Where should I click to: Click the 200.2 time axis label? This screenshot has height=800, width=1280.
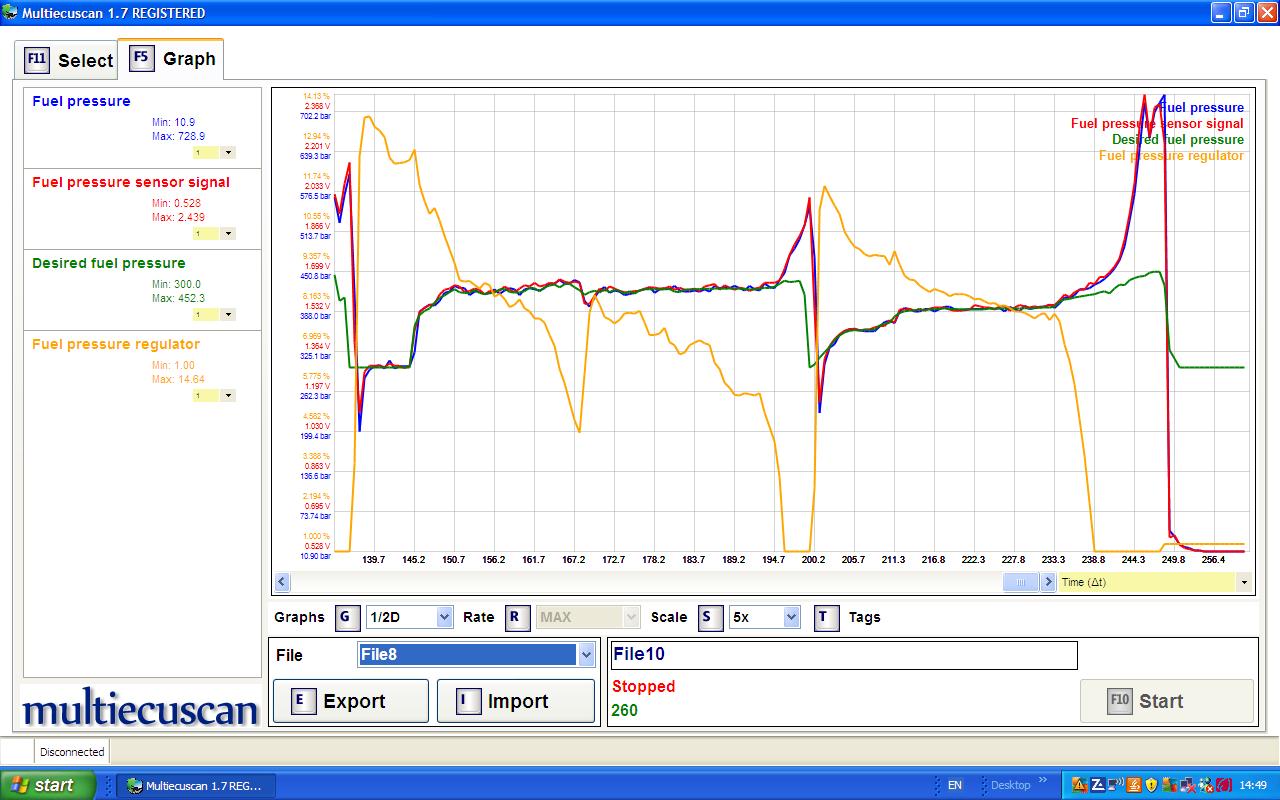(x=814, y=560)
